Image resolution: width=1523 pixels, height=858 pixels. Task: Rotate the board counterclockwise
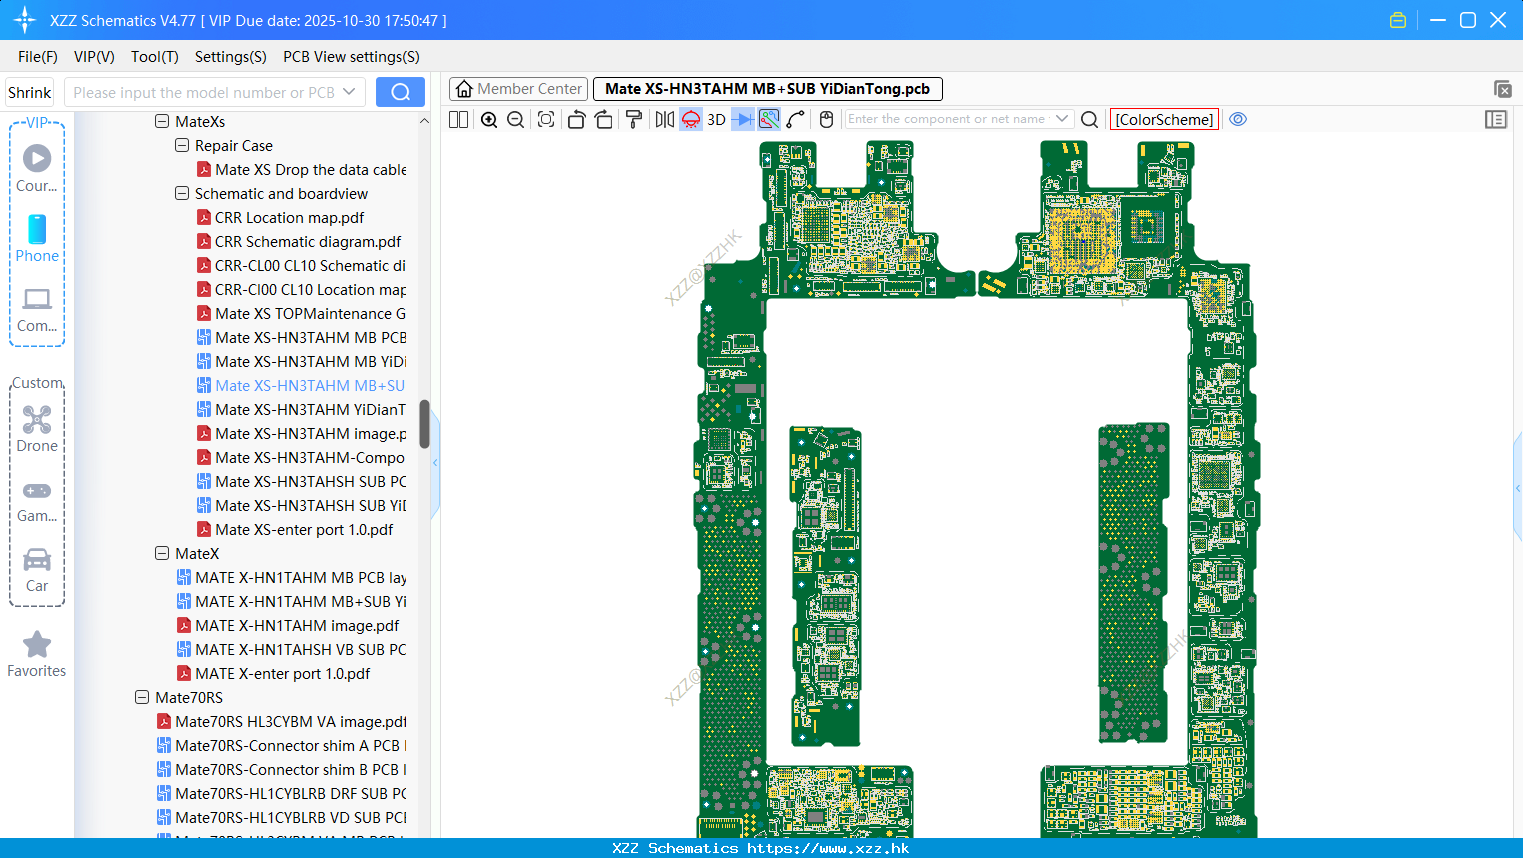coord(576,119)
